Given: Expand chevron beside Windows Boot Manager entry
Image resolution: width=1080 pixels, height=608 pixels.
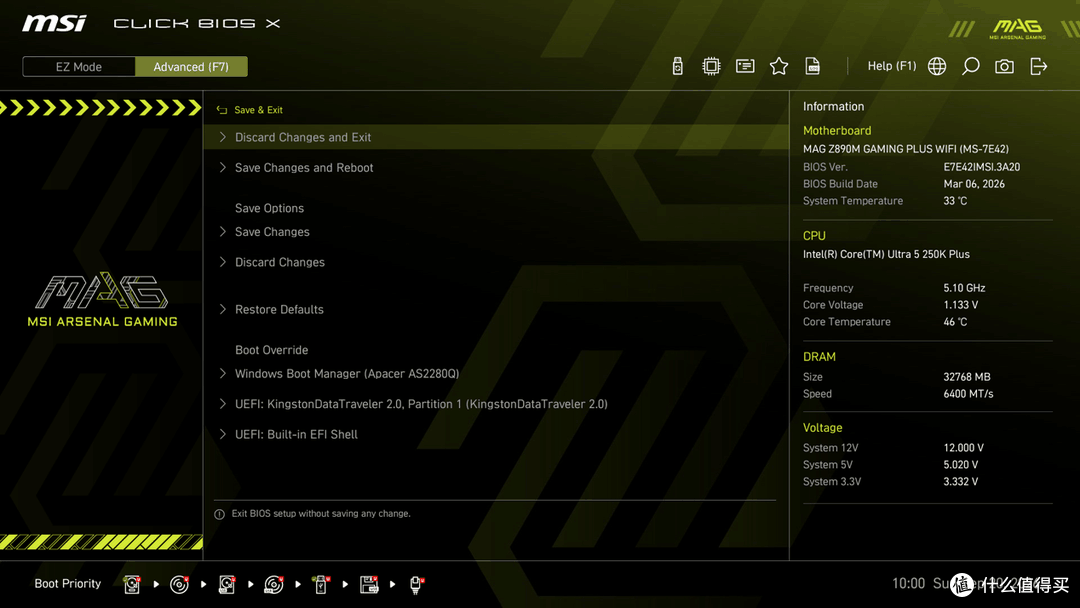Looking at the screenshot, I should (x=222, y=373).
